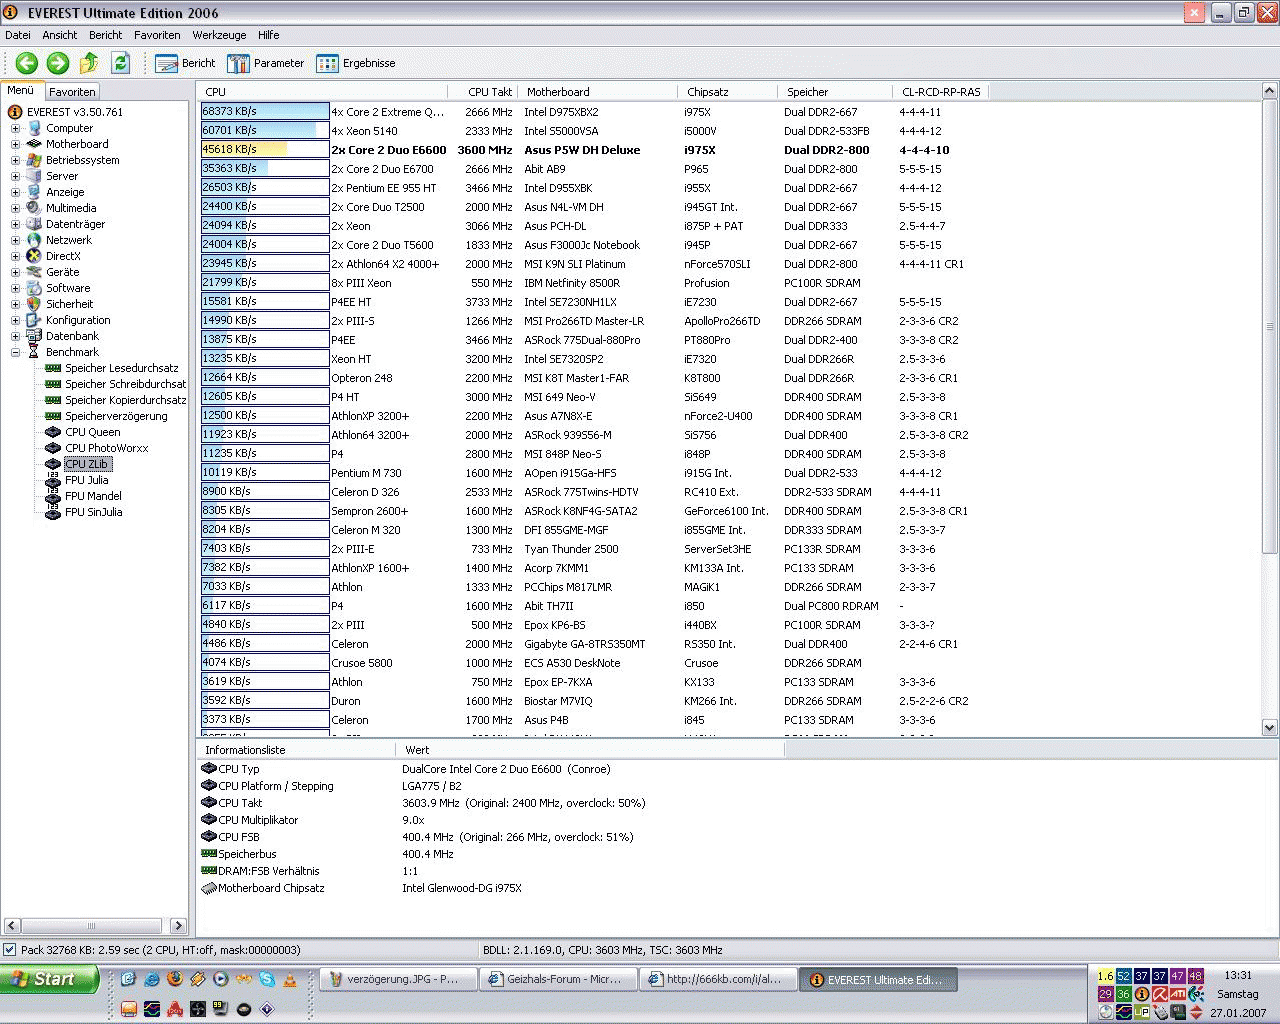Click the Server icon in the tree
The height and width of the screenshot is (1024, 1280).
34,176
